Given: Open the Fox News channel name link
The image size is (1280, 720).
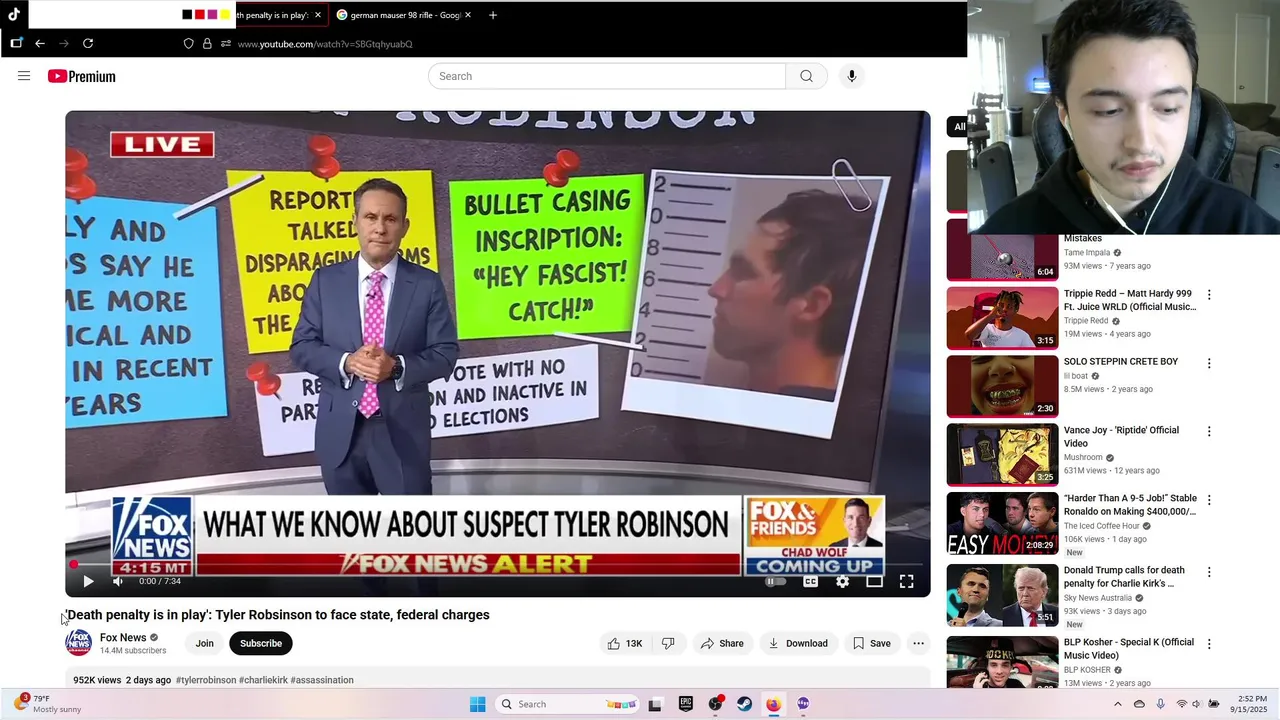Looking at the screenshot, I should pos(123,637).
